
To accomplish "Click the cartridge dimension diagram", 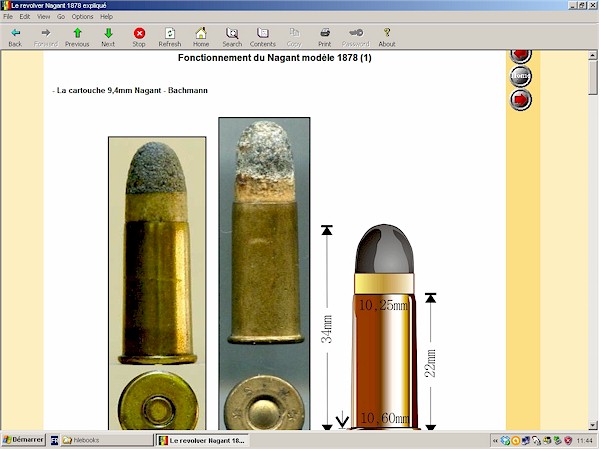I will [x=381, y=326].
